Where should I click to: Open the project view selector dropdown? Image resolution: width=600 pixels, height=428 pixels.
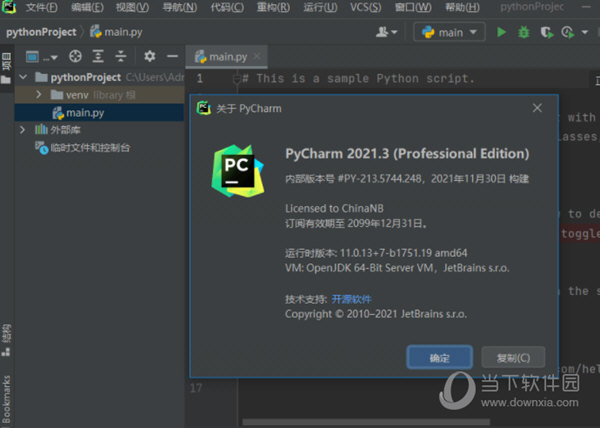(41, 57)
